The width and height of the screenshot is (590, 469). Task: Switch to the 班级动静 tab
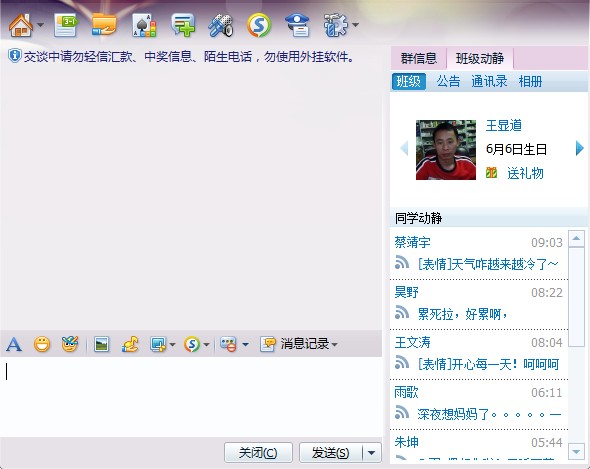480,58
